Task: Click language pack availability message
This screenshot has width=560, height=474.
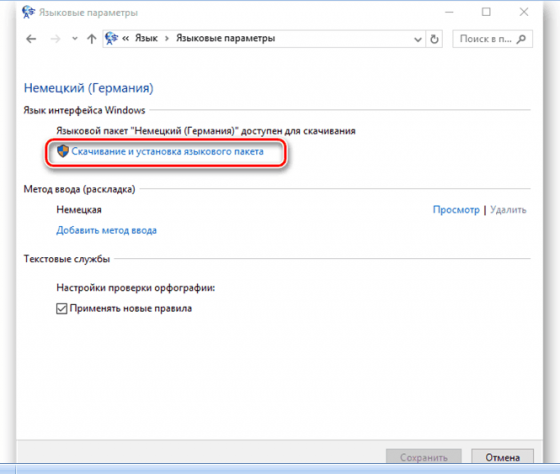Action: (x=206, y=131)
